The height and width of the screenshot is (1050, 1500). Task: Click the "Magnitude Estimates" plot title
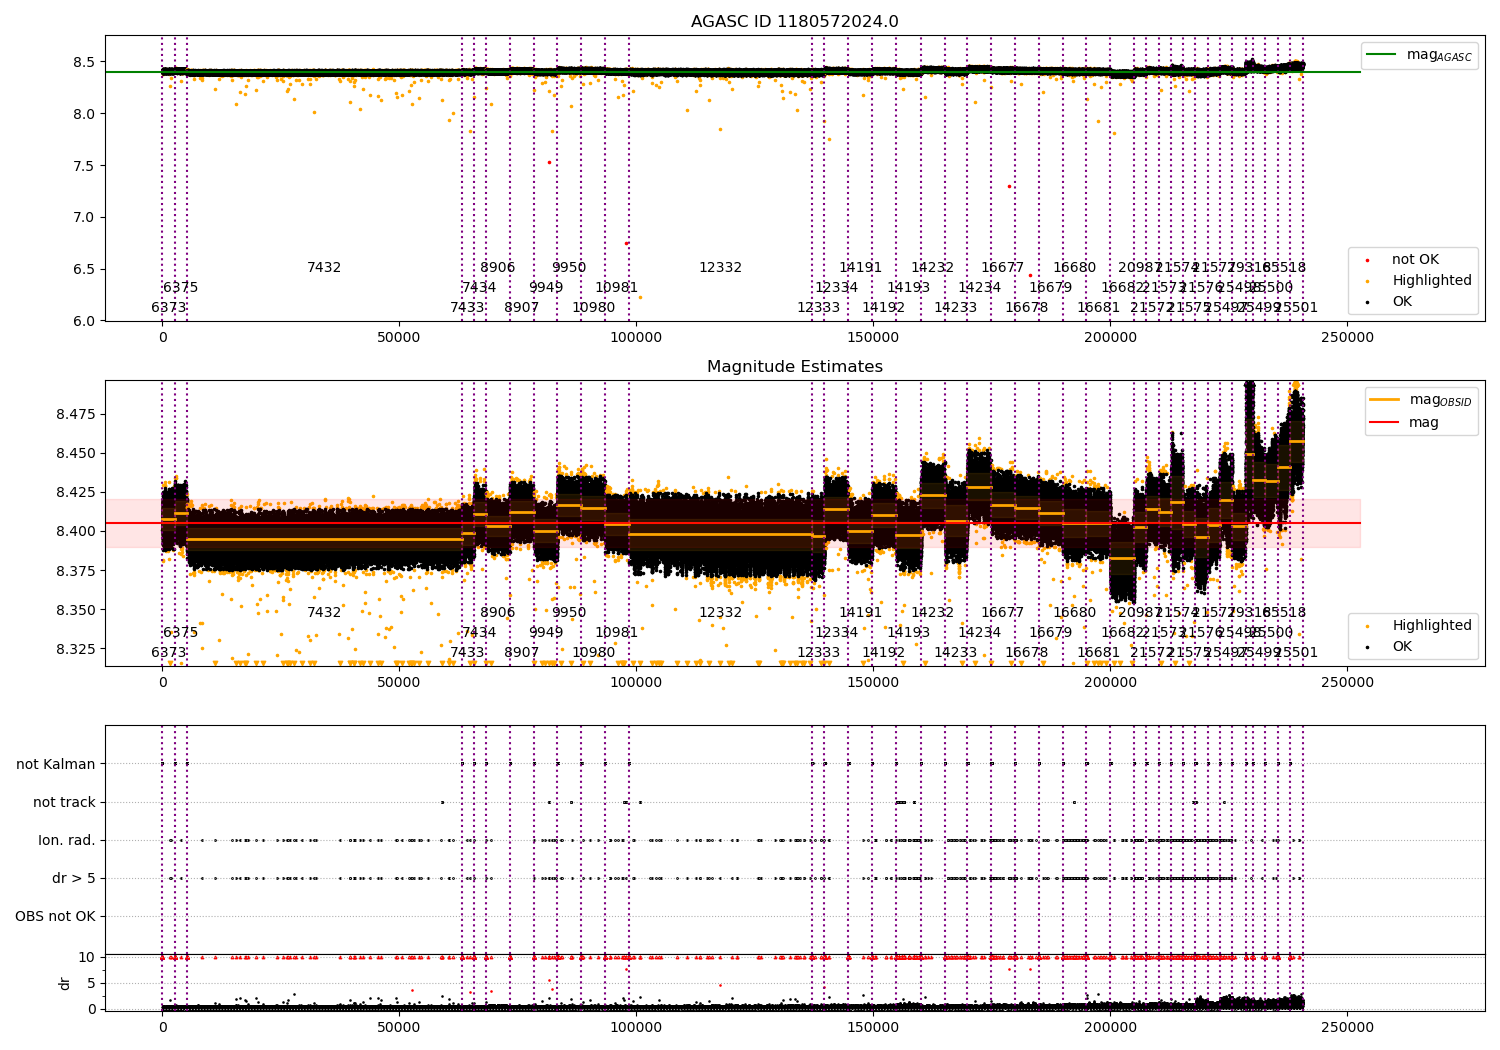pos(794,367)
